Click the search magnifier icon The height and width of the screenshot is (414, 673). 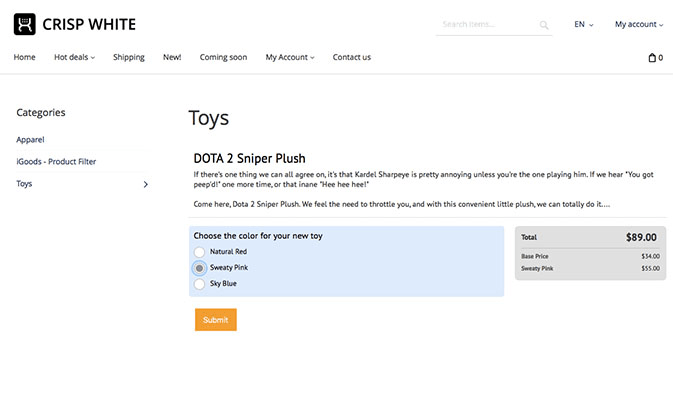[x=544, y=25]
